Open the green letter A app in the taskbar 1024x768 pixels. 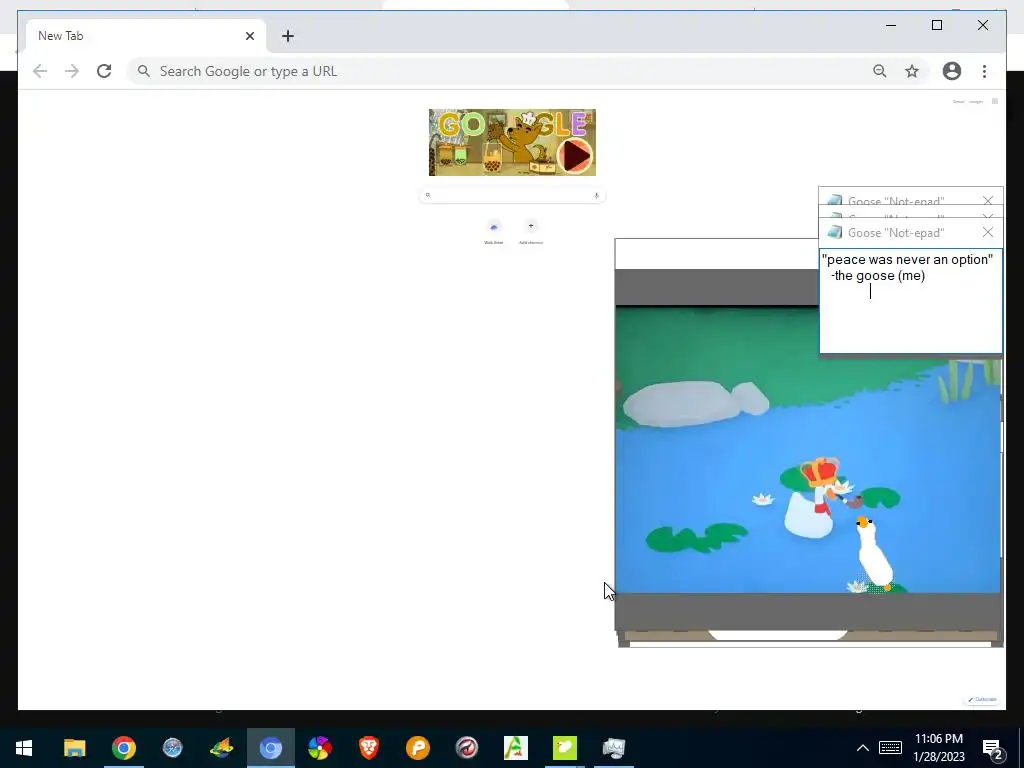pos(515,748)
